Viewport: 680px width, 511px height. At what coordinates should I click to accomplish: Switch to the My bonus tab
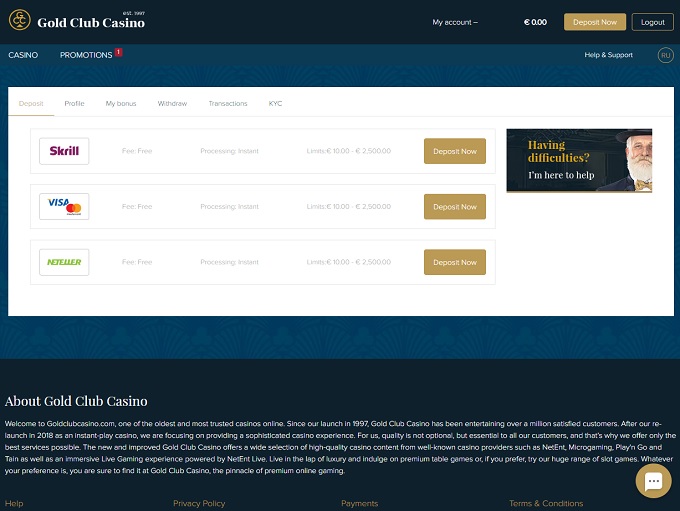(121, 104)
